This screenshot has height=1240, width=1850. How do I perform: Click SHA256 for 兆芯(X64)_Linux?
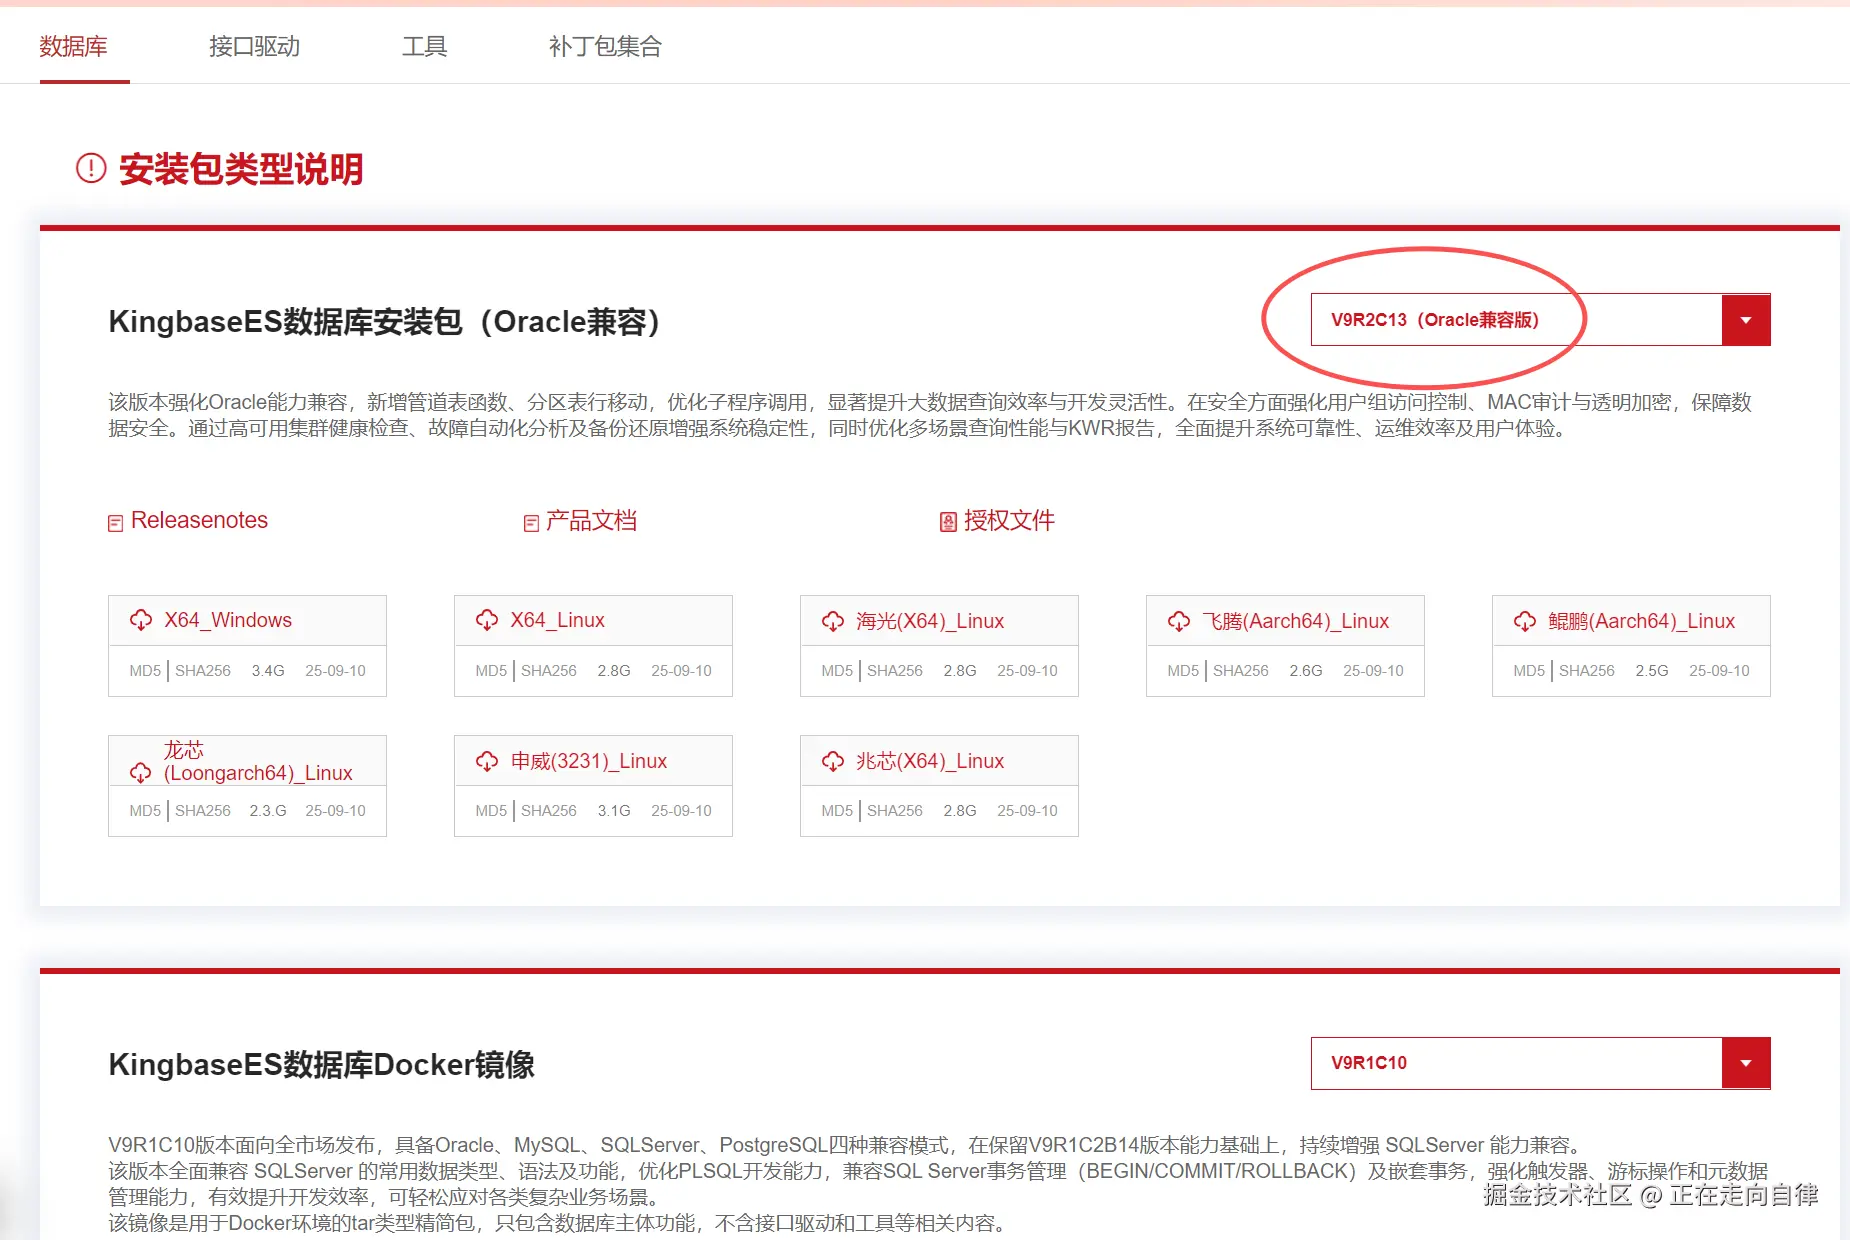pyautogui.click(x=895, y=811)
